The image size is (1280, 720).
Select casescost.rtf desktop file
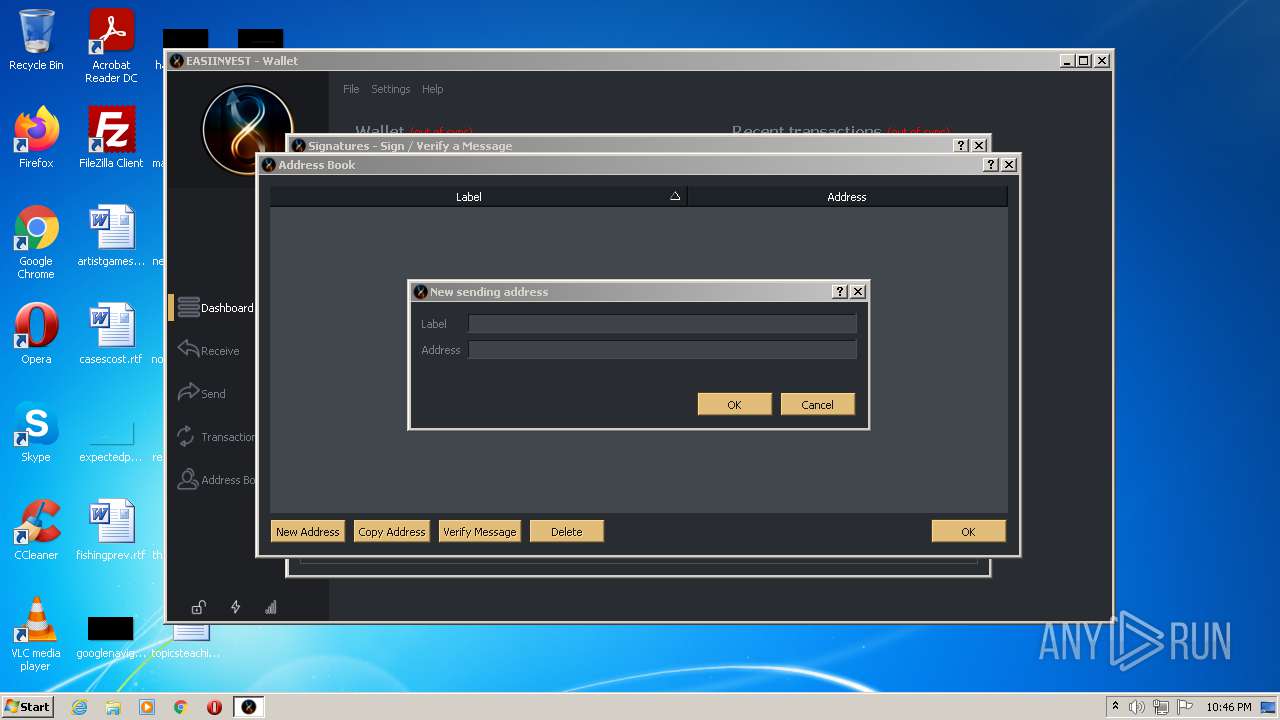(x=111, y=334)
